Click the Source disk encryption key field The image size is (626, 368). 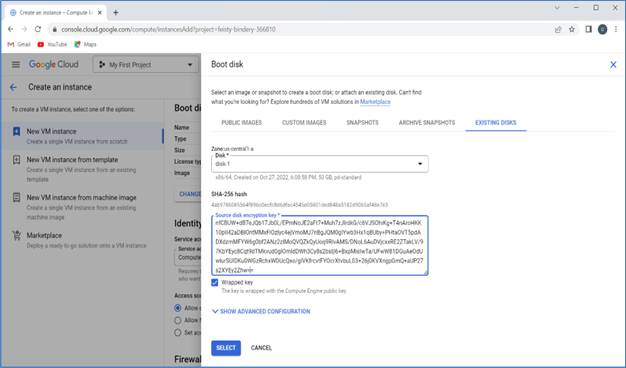(320, 246)
